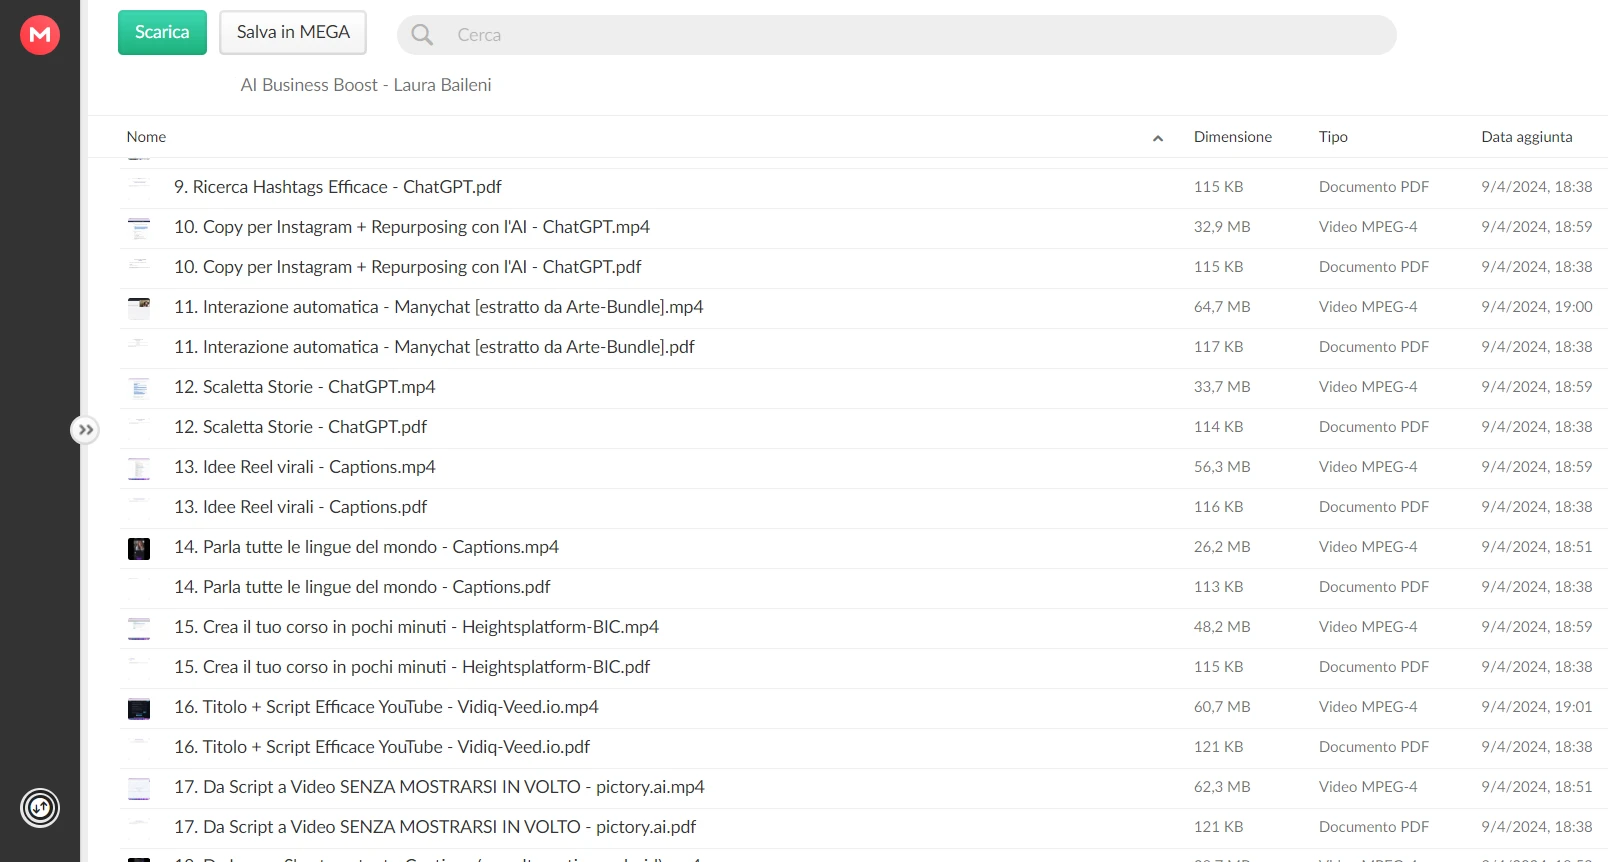Image resolution: width=1608 pixels, height=862 pixels.
Task: Click PDF icon of 16. Titolo + Script pdf
Action: tap(139, 748)
